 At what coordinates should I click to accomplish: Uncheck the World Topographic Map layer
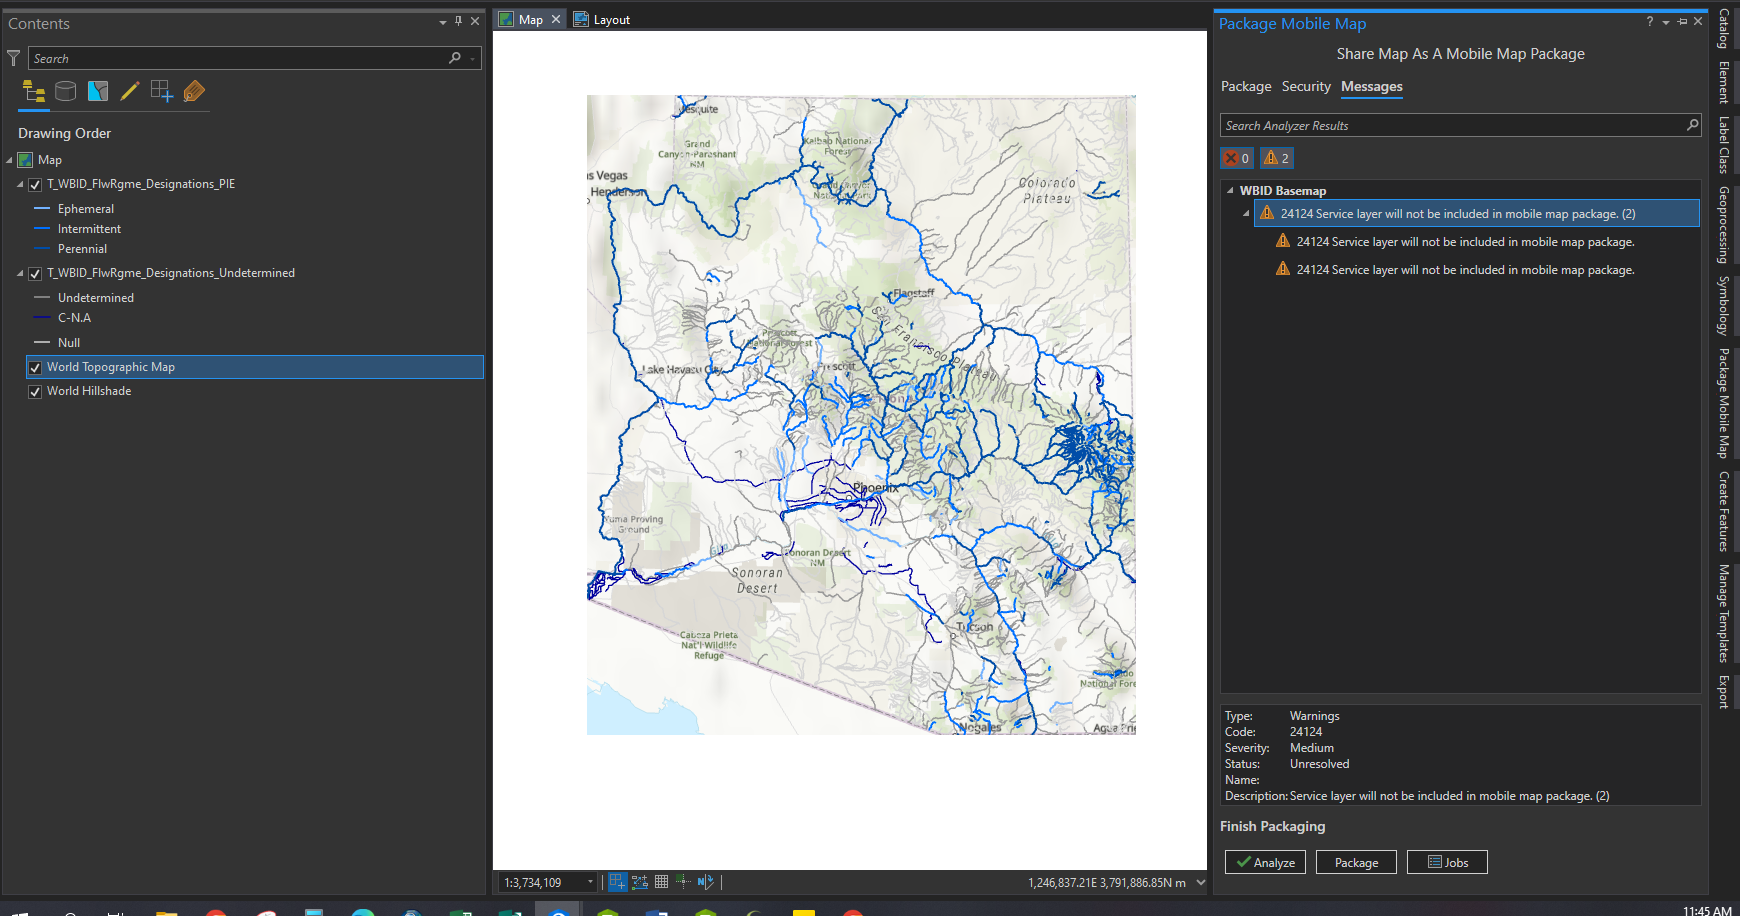click(x=35, y=367)
